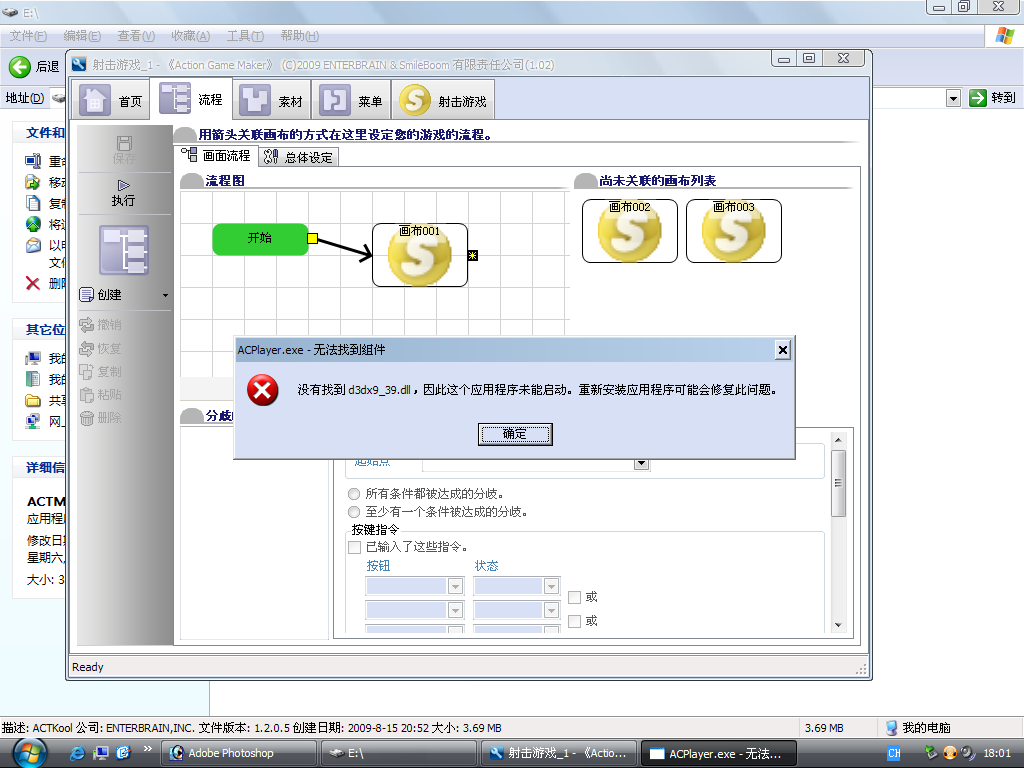
Task: Click the 恢复 redo item
Action: coord(101,348)
